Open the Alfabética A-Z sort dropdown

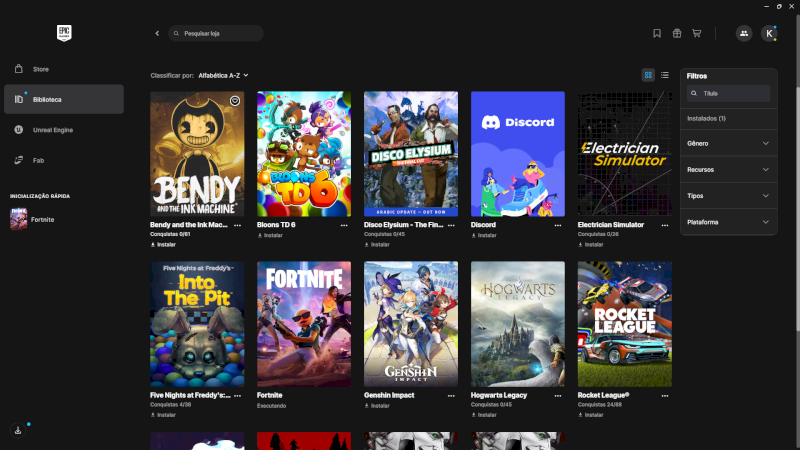tap(223, 76)
